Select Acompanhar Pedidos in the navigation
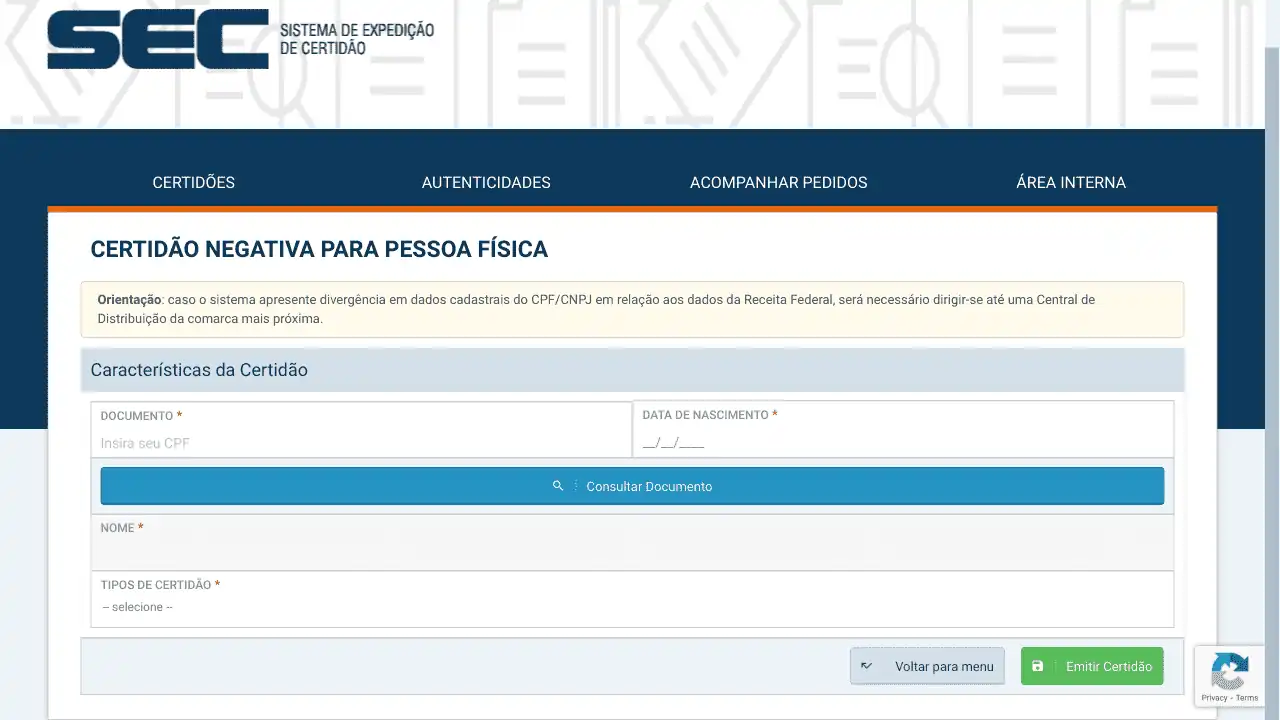 click(778, 182)
